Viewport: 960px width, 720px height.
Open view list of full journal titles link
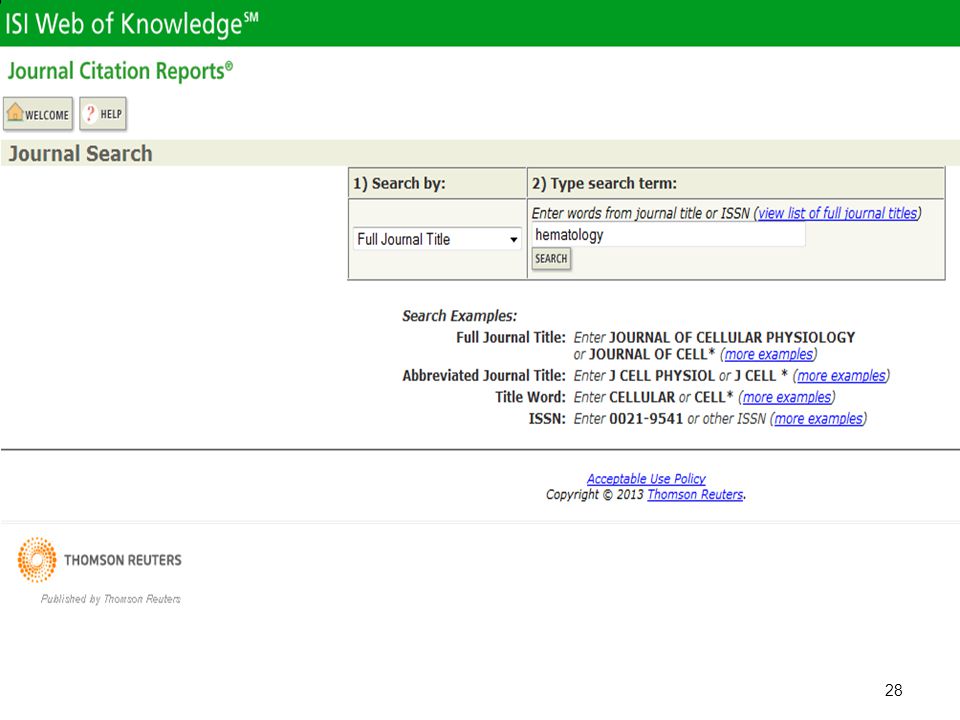838,213
